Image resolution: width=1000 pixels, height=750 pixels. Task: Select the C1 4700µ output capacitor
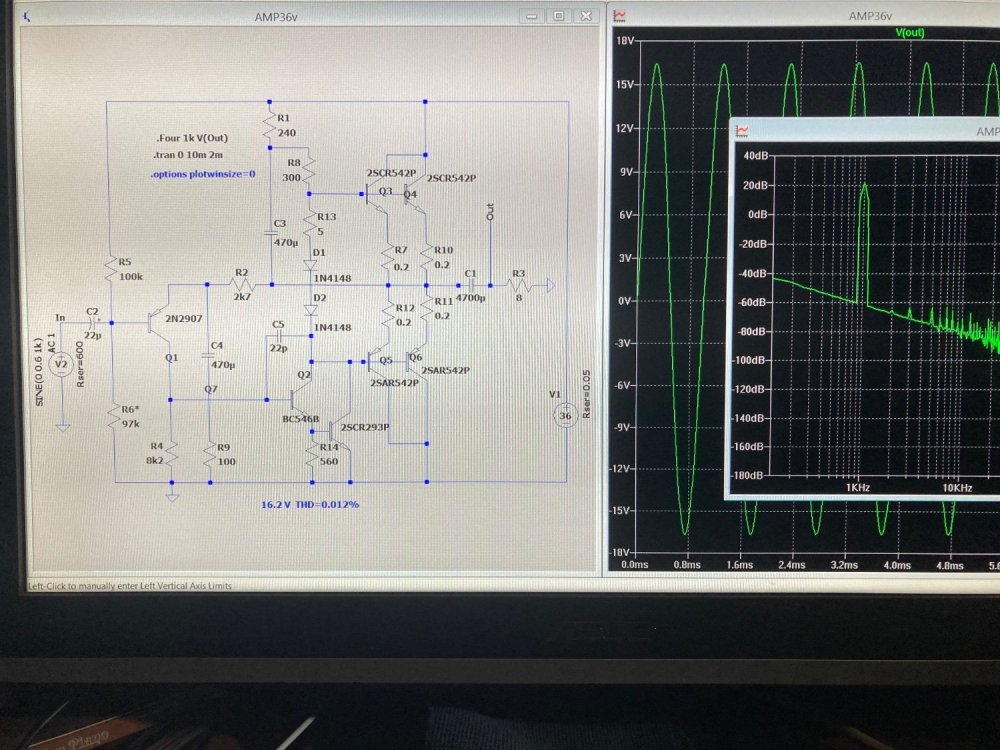tap(469, 285)
